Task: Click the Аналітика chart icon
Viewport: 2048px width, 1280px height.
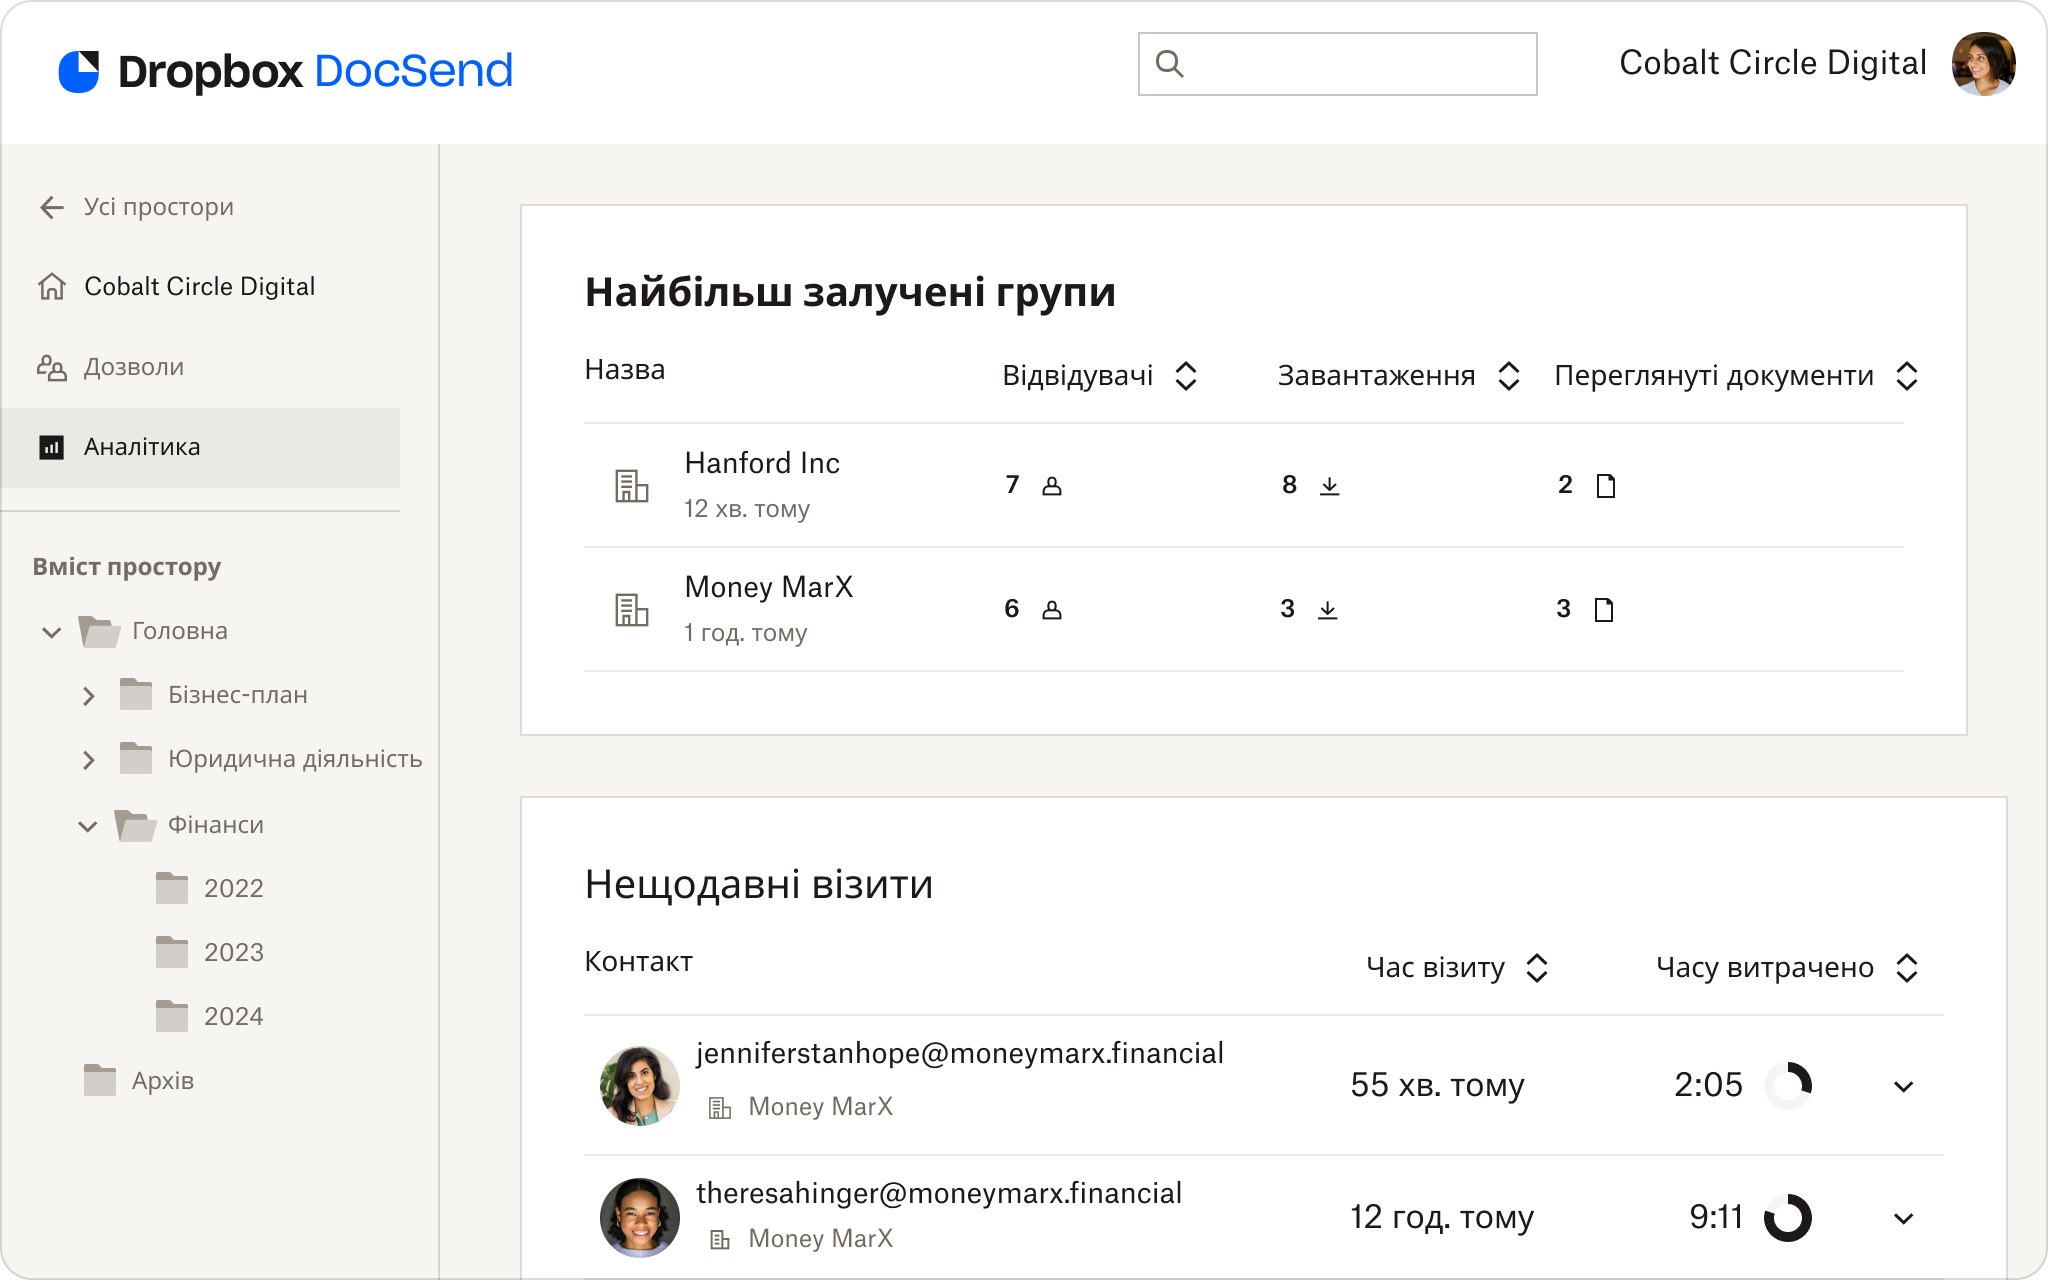Action: pos(52,447)
